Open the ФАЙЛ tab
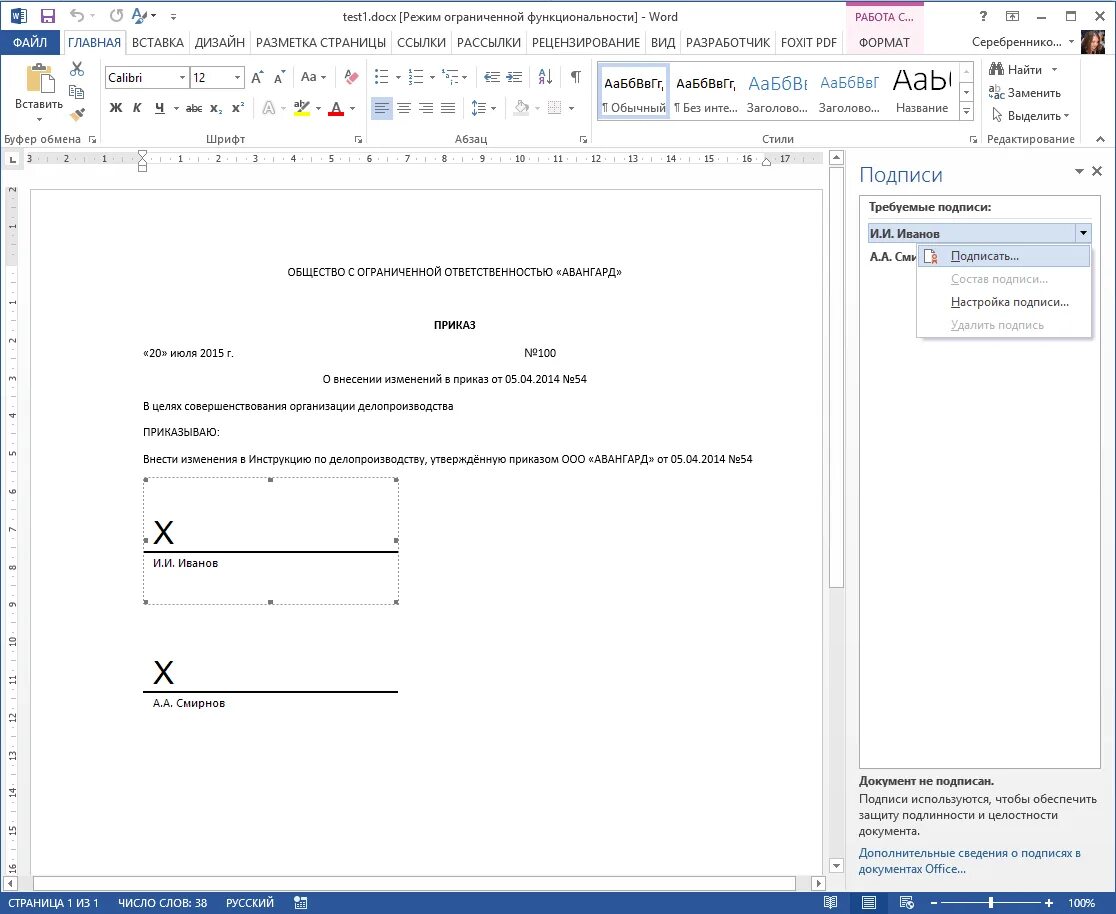 pyautogui.click(x=31, y=42)
